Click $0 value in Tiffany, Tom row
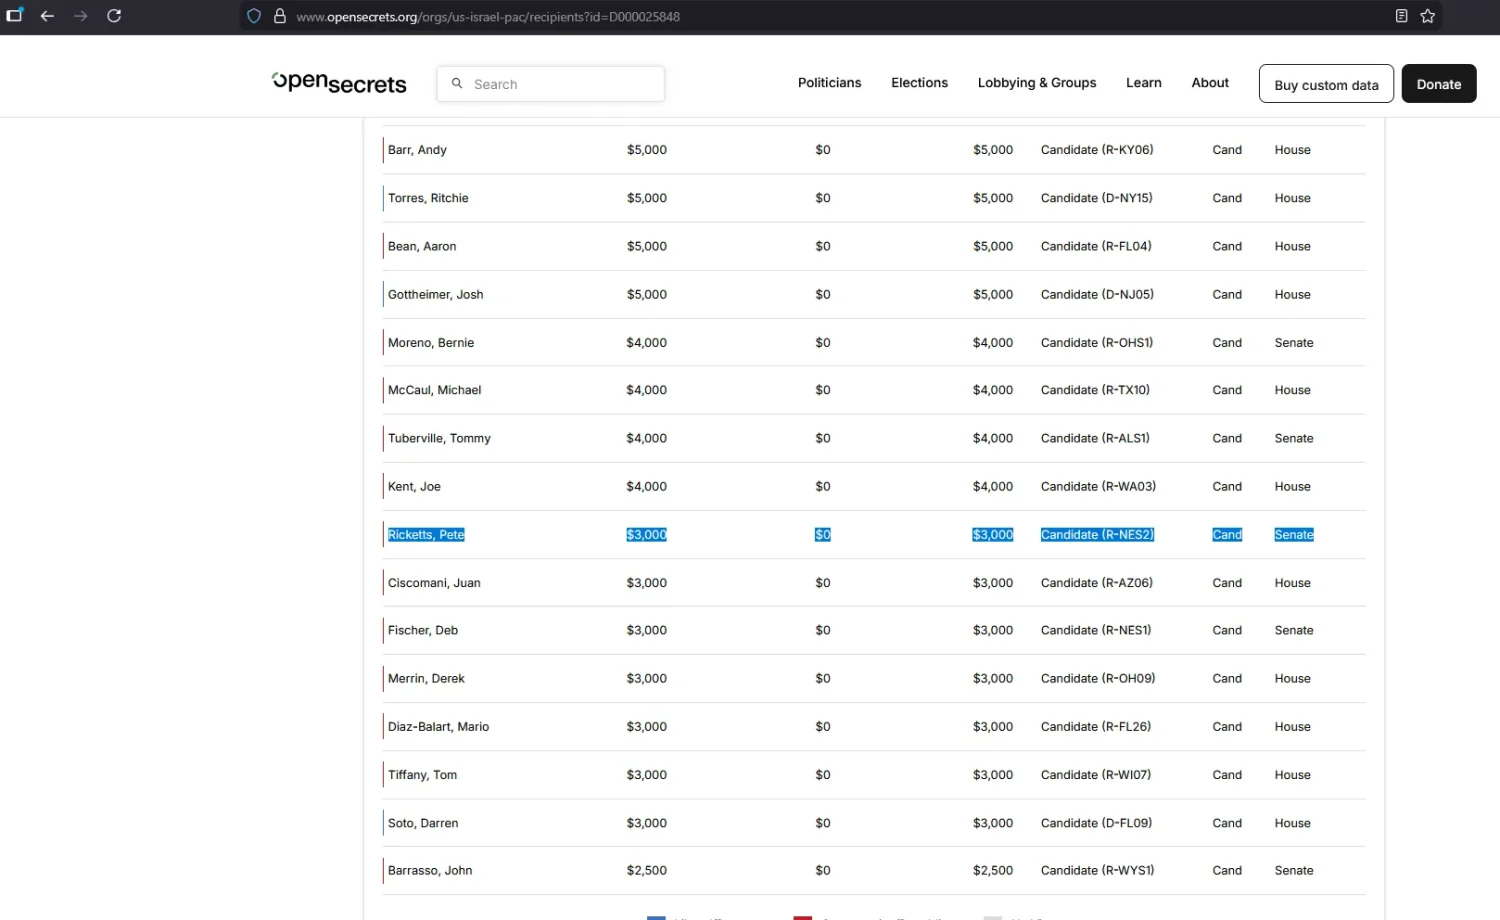 823,775
